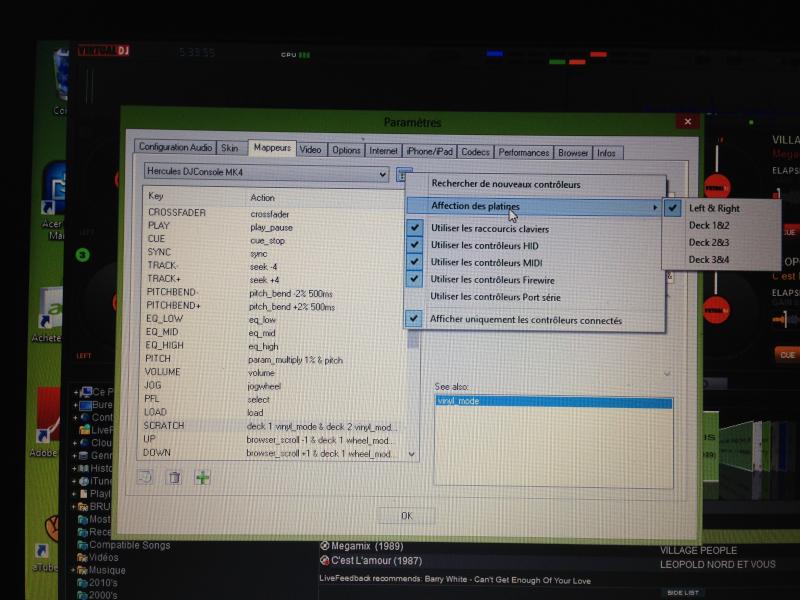The width and height of the screenshot is (800, 600).
Task: Open the Performances tab
Action: tap(524, 152)
